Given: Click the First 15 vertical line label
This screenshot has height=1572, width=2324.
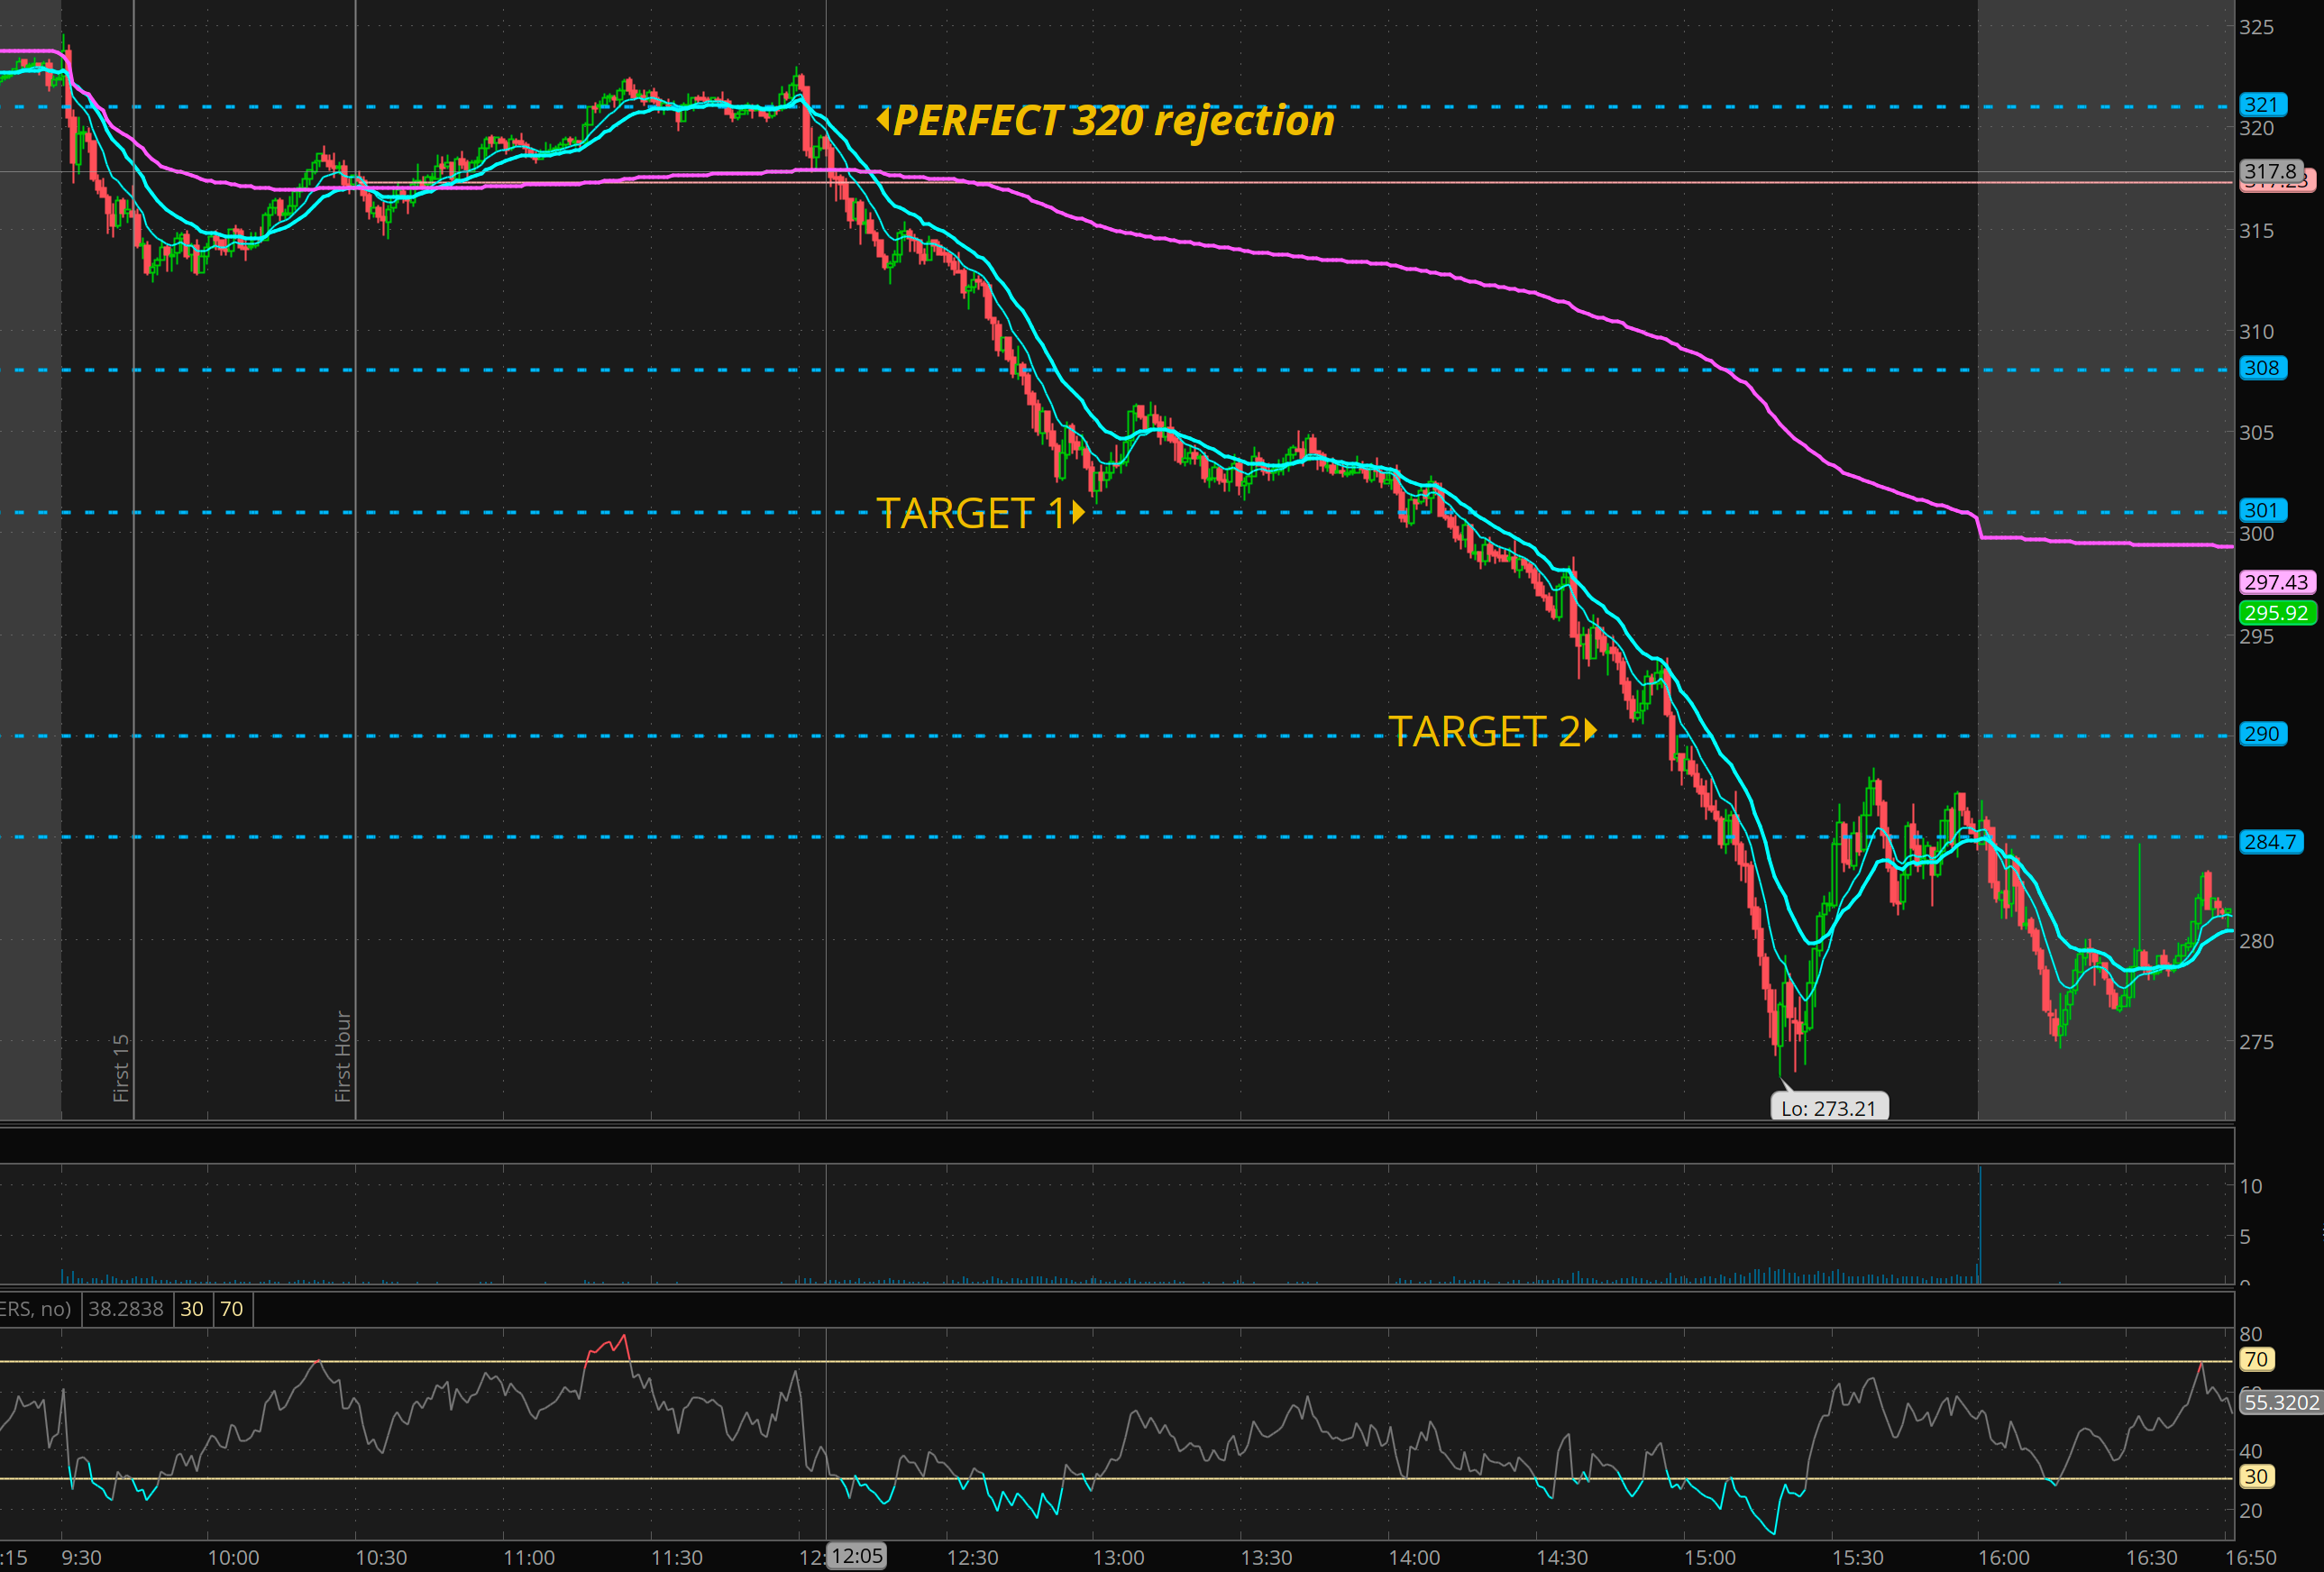Looking at the screenshot, I should 121,1068.
